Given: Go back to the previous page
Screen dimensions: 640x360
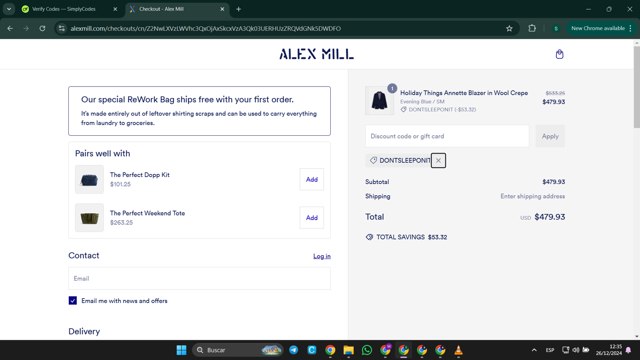Looking at the screenshot, I should tap(10, 29).
